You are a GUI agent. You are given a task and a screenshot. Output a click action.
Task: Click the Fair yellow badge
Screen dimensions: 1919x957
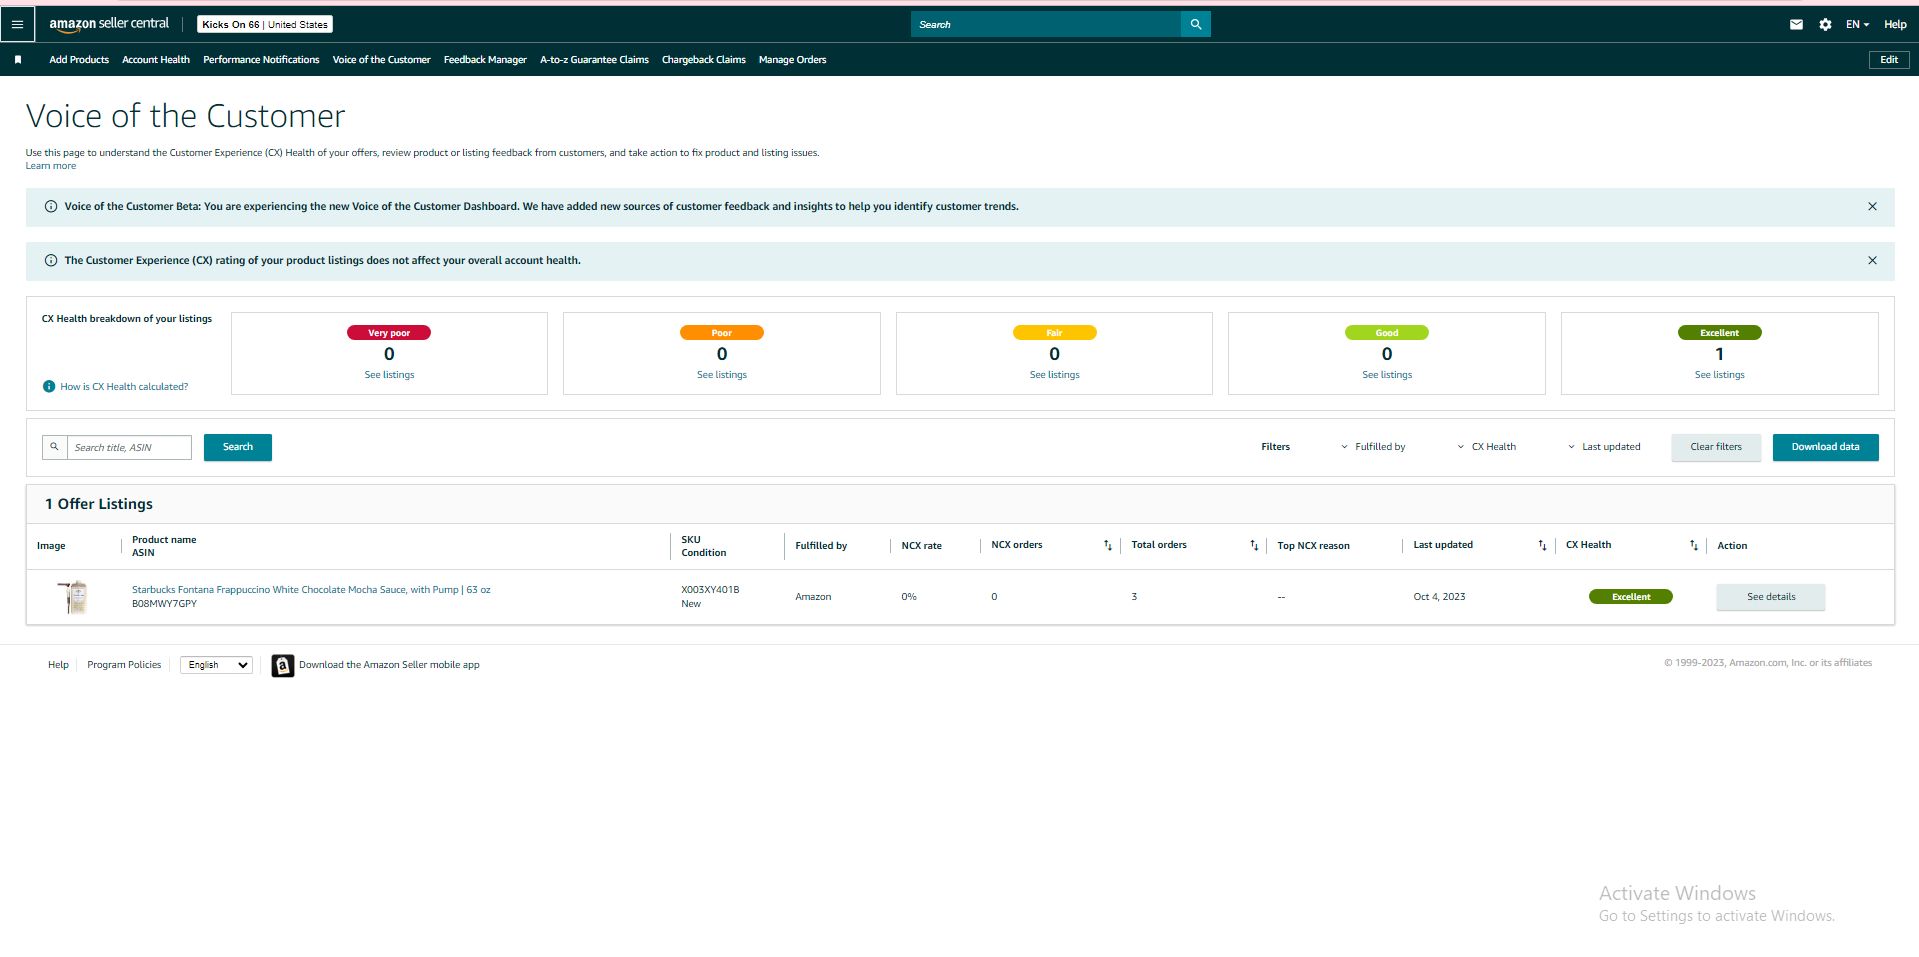click(x=1055, y=333)
